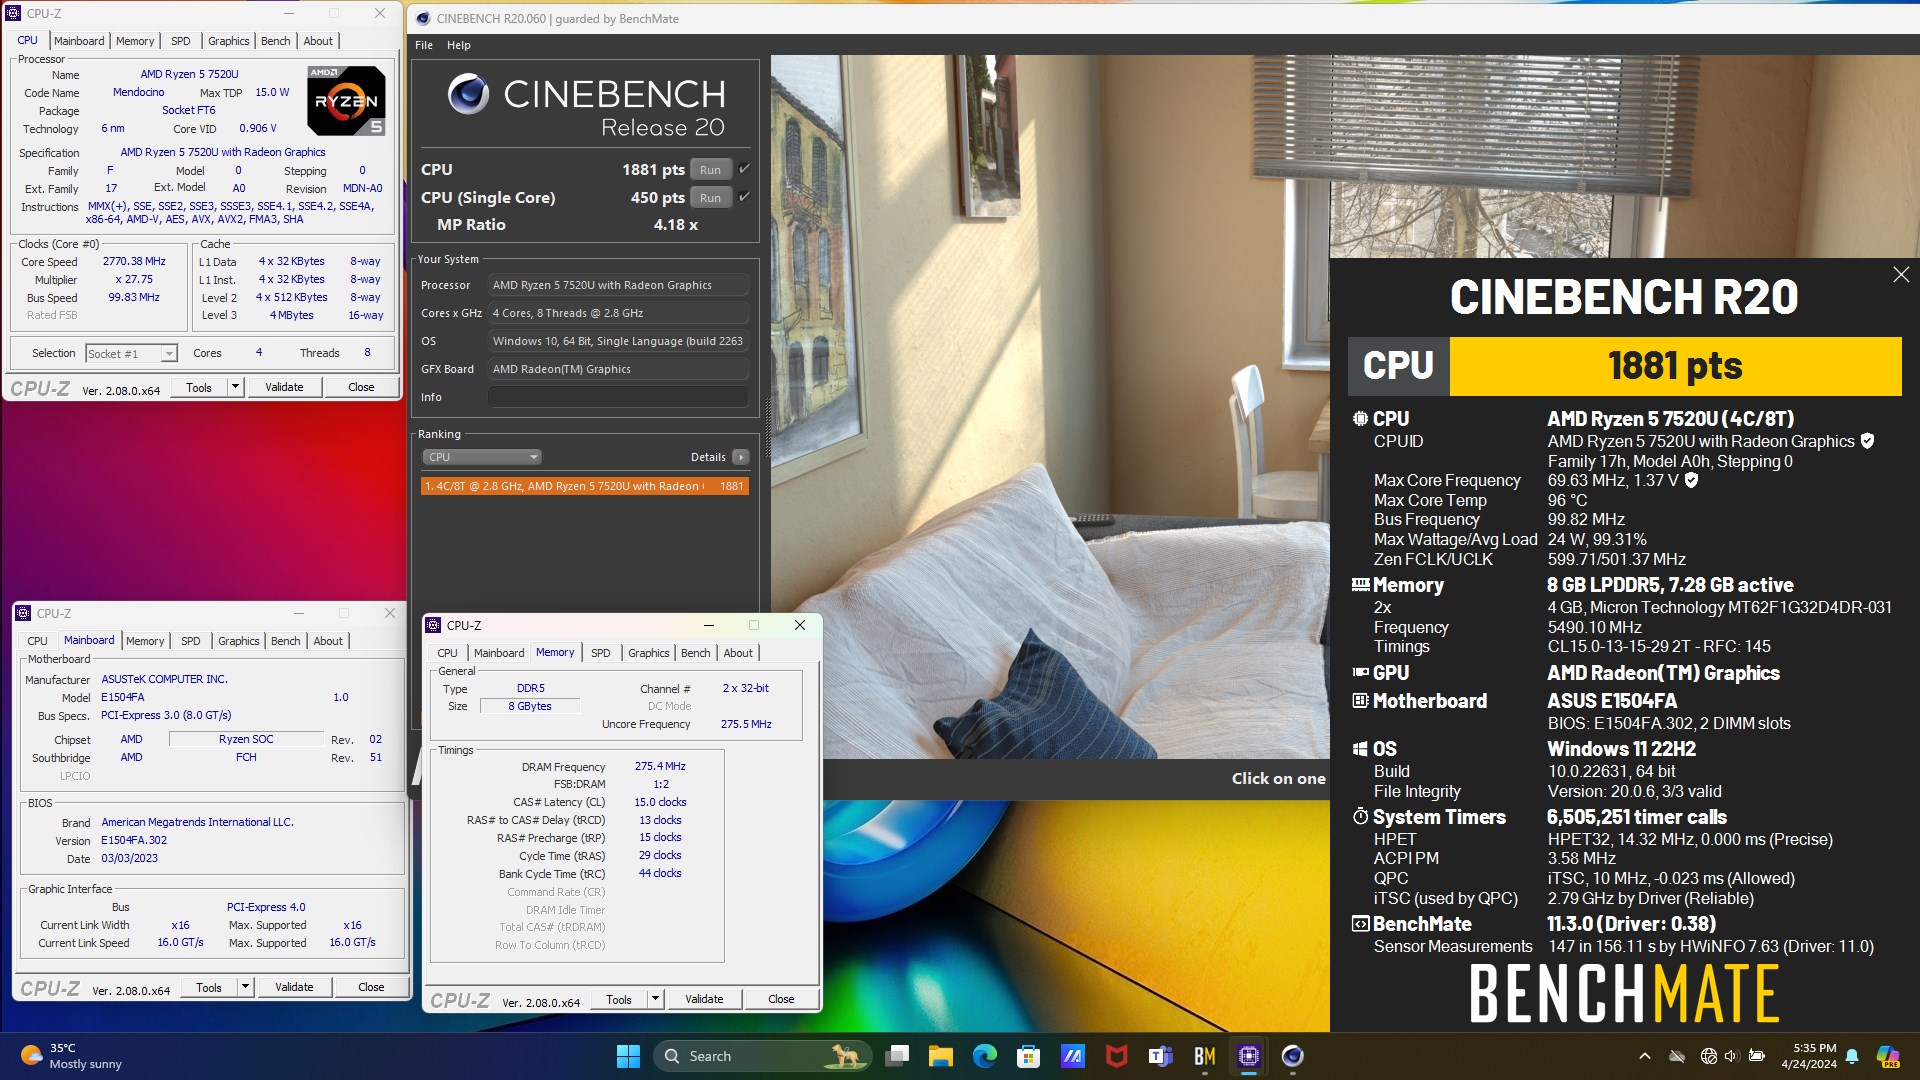Open Bench tab in Mainboard CPU-Z window
Screen dimensions: 1920x1080
[286, 641]
